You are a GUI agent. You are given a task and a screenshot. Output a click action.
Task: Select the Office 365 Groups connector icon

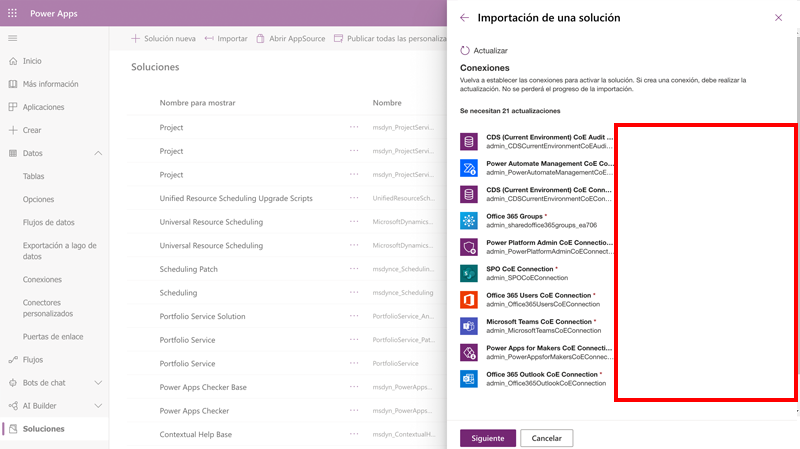pos(469,220)
